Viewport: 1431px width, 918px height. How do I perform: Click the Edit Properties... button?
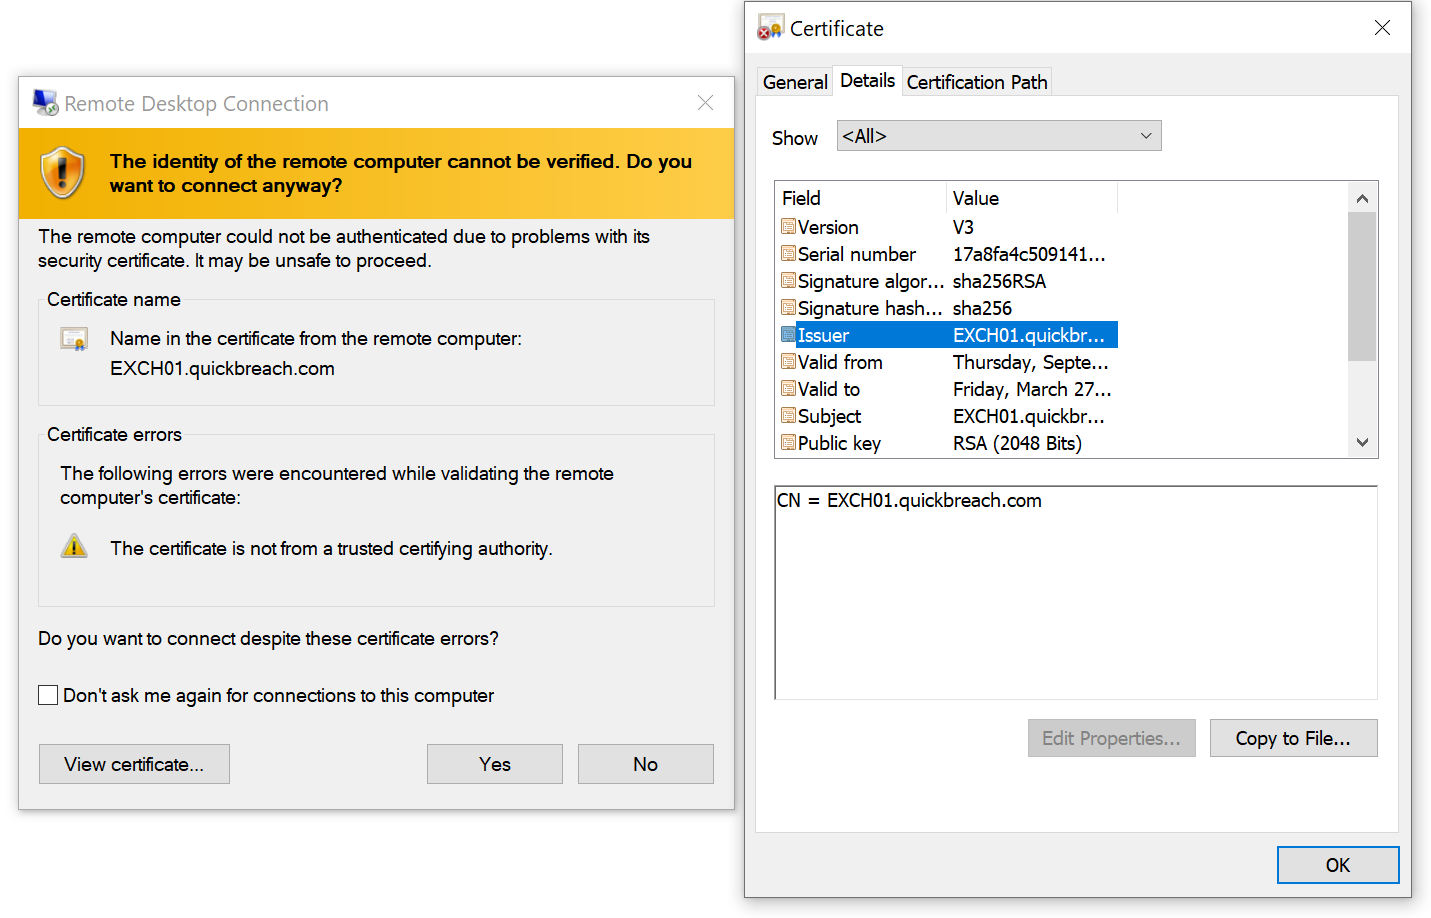[1111, 738]
